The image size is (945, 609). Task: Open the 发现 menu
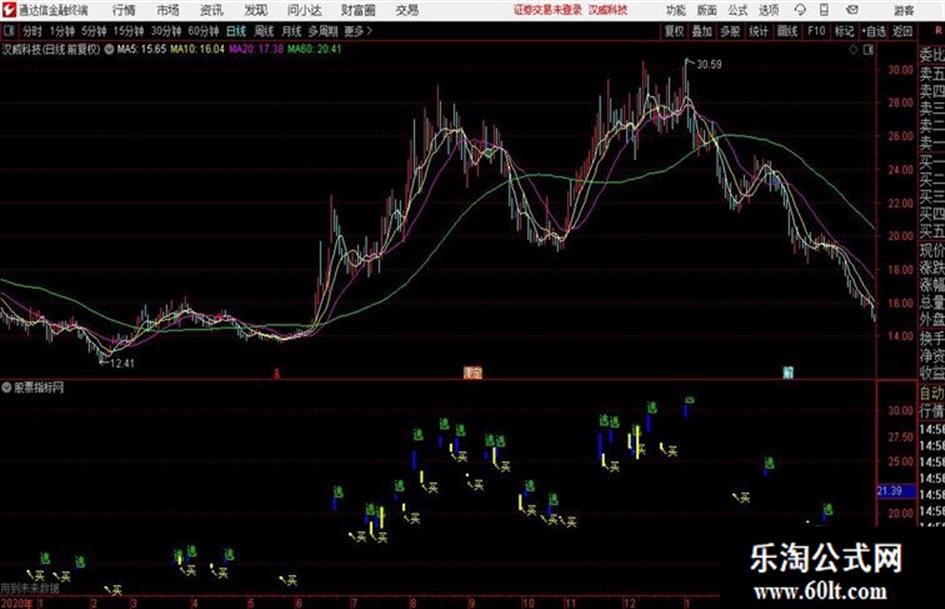tap(256, 10)
